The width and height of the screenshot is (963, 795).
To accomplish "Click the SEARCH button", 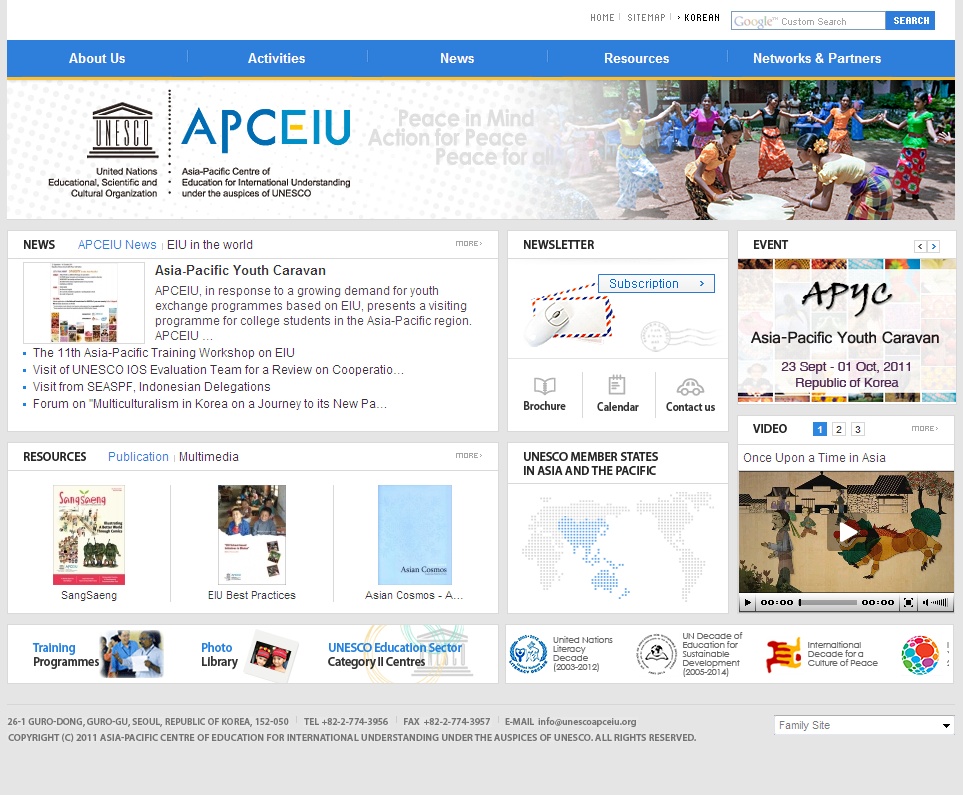I will point(910,20).
